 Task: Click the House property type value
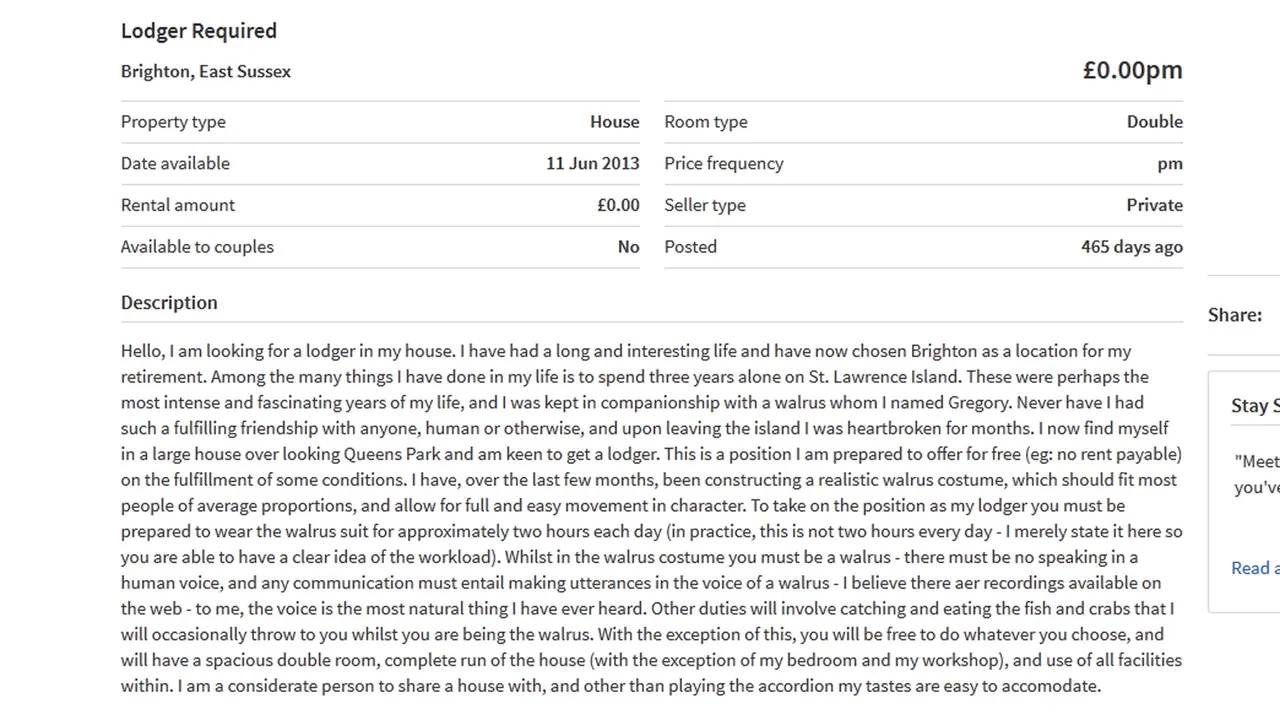(614, 122)
